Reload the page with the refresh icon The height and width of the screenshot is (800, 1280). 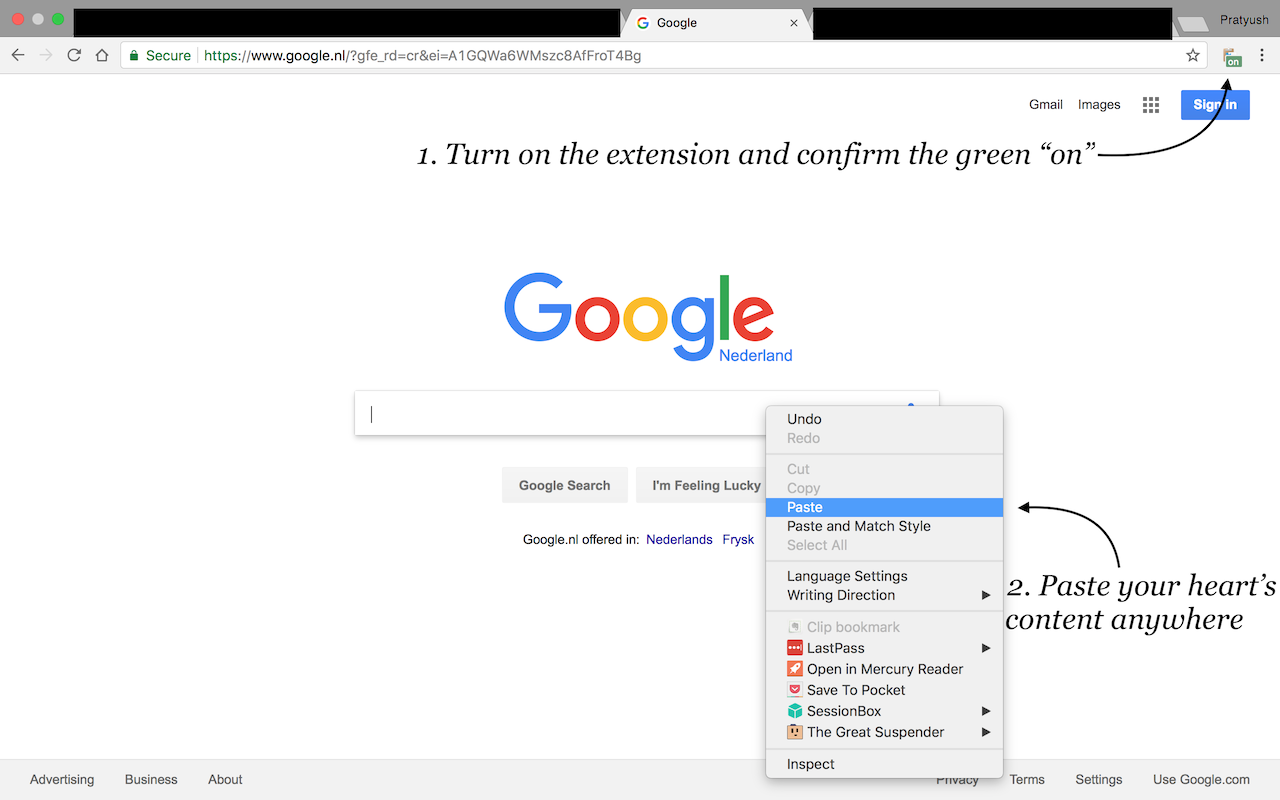(x=74, y=55)
